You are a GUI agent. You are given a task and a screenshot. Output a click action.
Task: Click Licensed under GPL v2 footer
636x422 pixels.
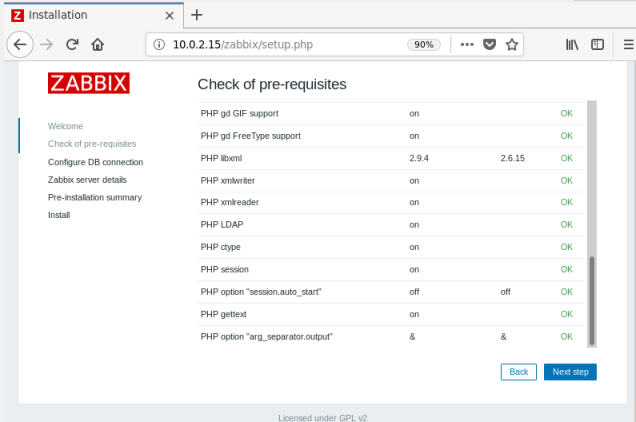point(322,418)
